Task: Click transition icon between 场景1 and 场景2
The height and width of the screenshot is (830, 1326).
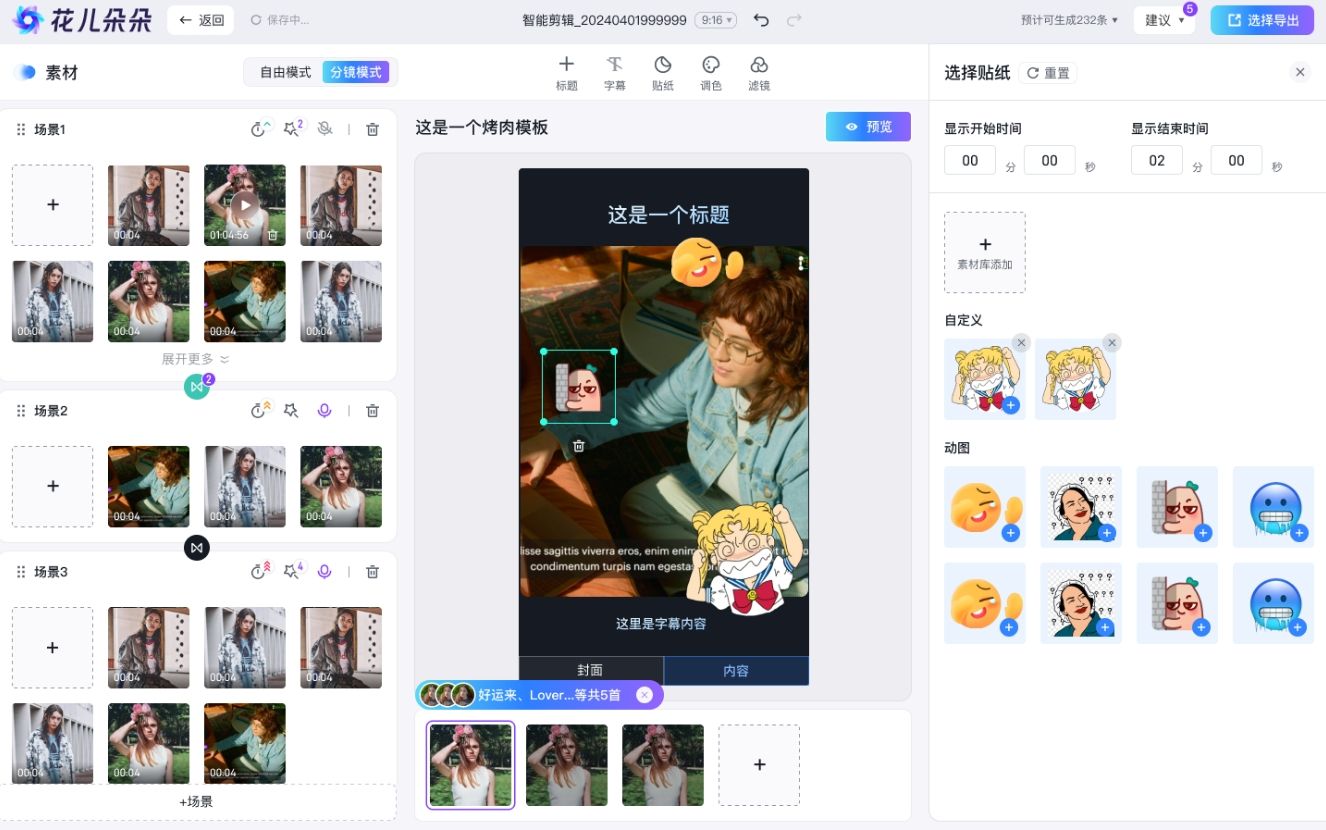Action: click(197, 386)
